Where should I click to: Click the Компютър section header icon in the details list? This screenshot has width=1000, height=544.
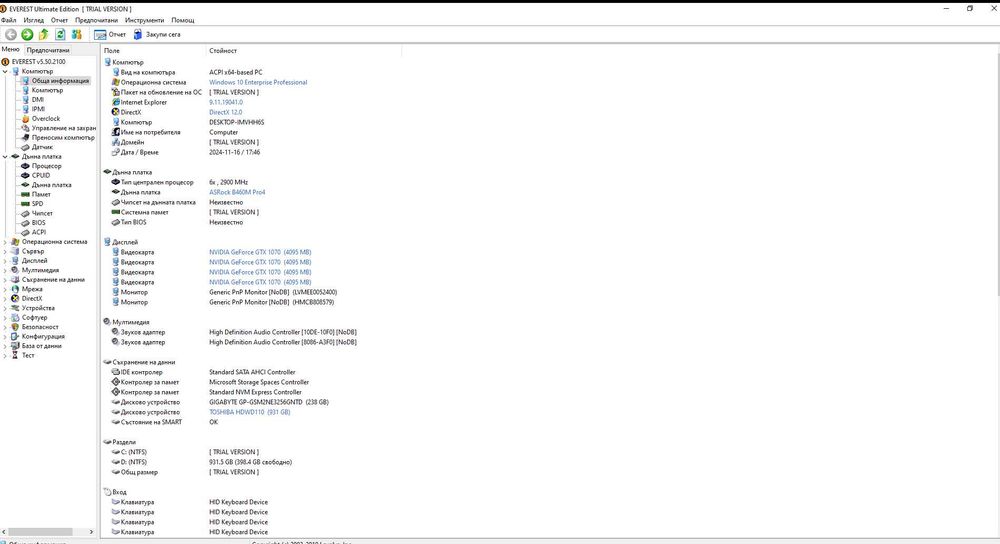[x=107, y=62]
